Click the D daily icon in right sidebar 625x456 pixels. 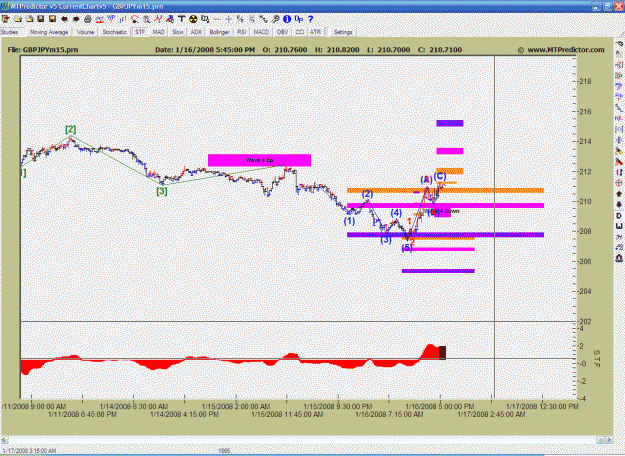(619, 216)
